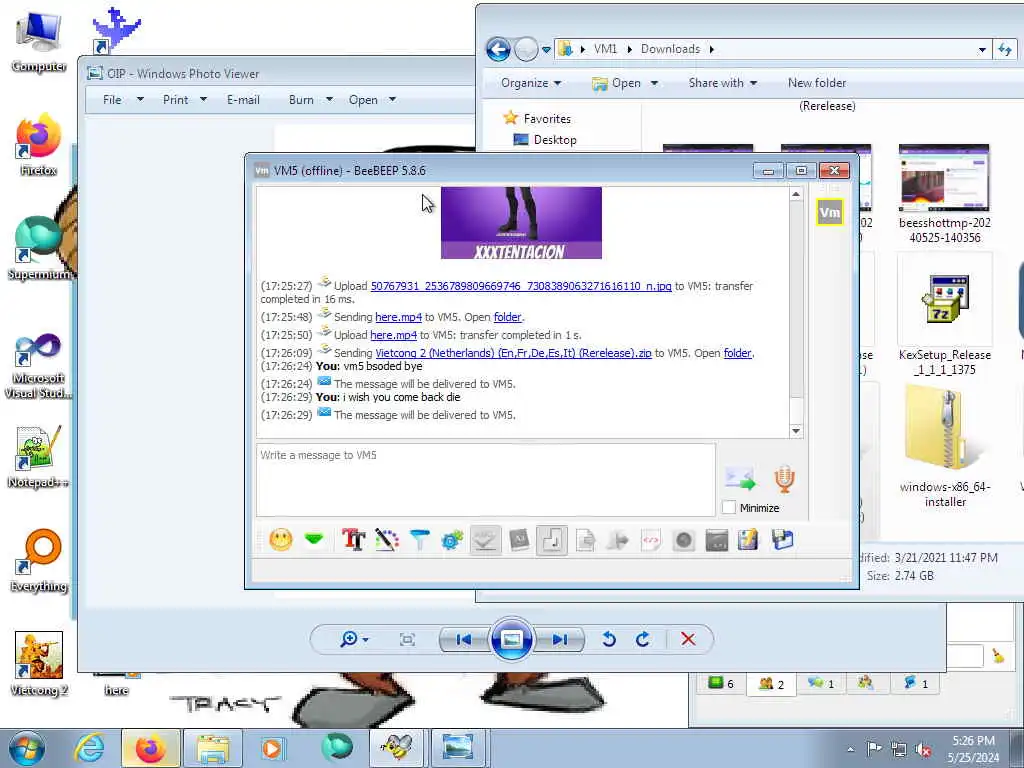Open the message text color picker
1024x768 pixels.
pyautogui.click(x=387, y=540)
